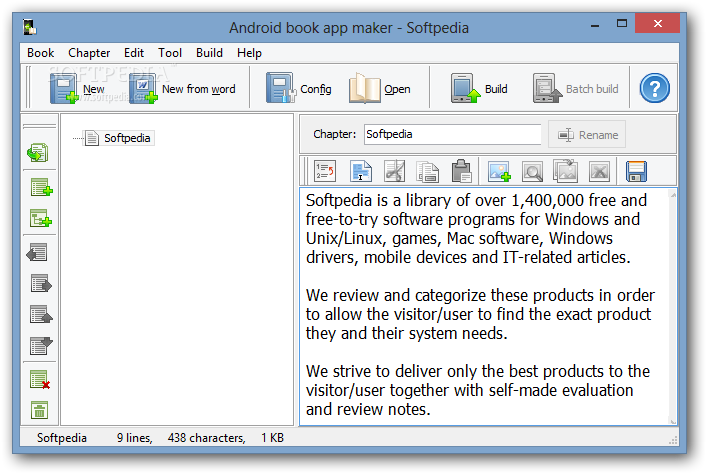Click the remove image X icon
This screenshot has height=474, width=707.
click(x=599, y=171)
